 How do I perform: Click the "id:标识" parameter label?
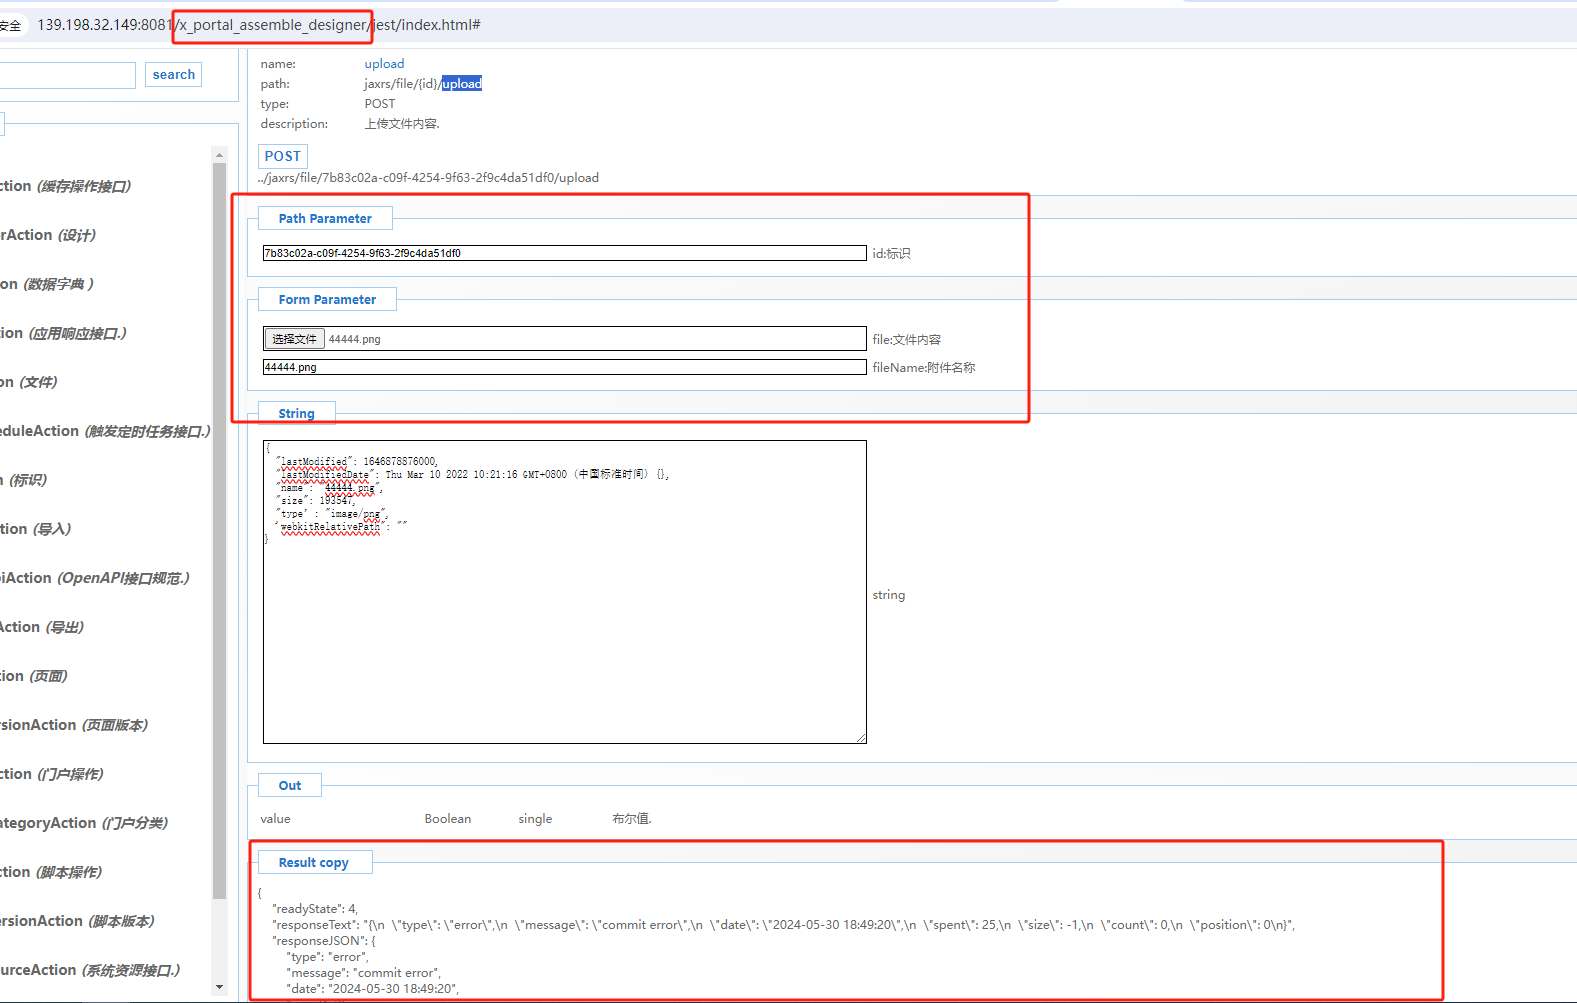coord(891,254)
